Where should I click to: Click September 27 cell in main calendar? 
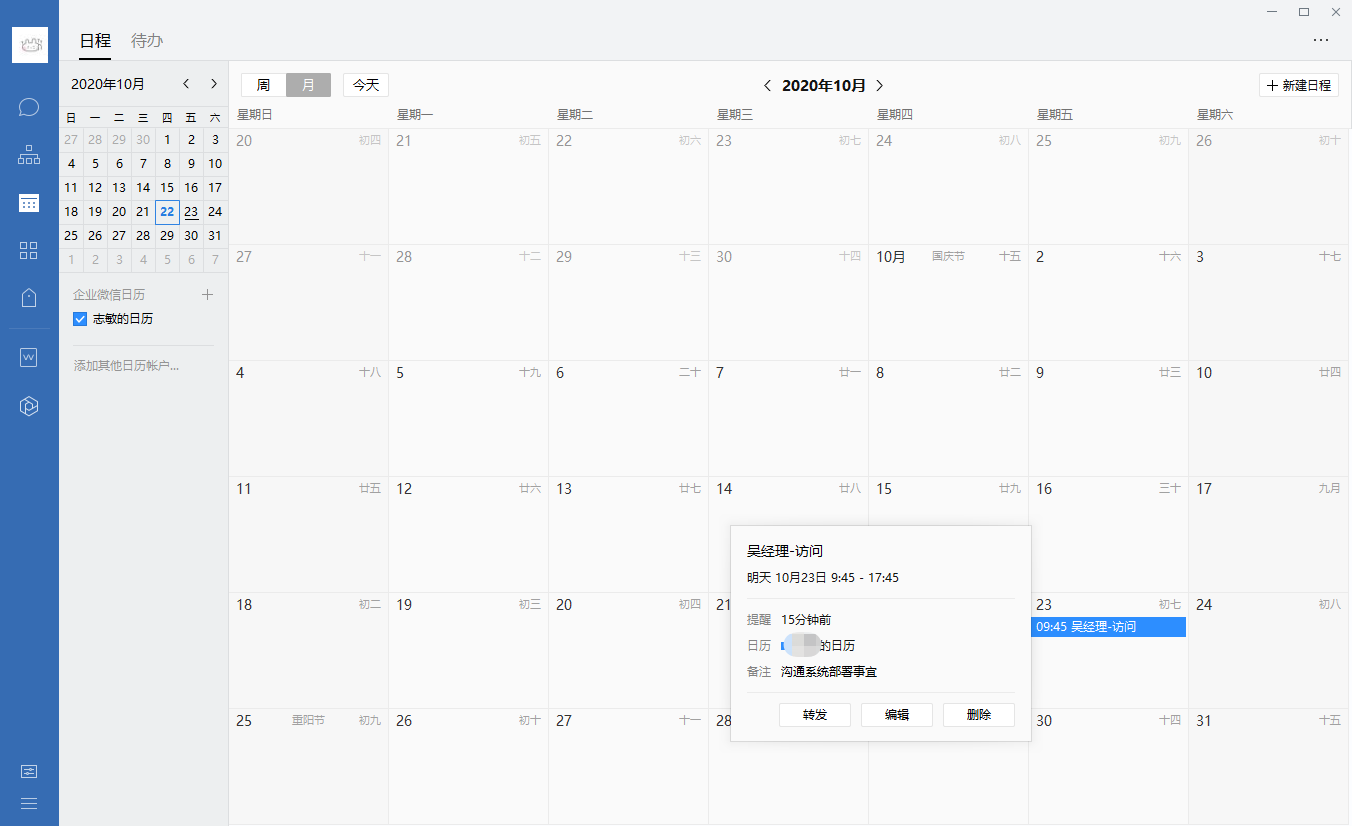pyautogui.click(x=308, y=302)
